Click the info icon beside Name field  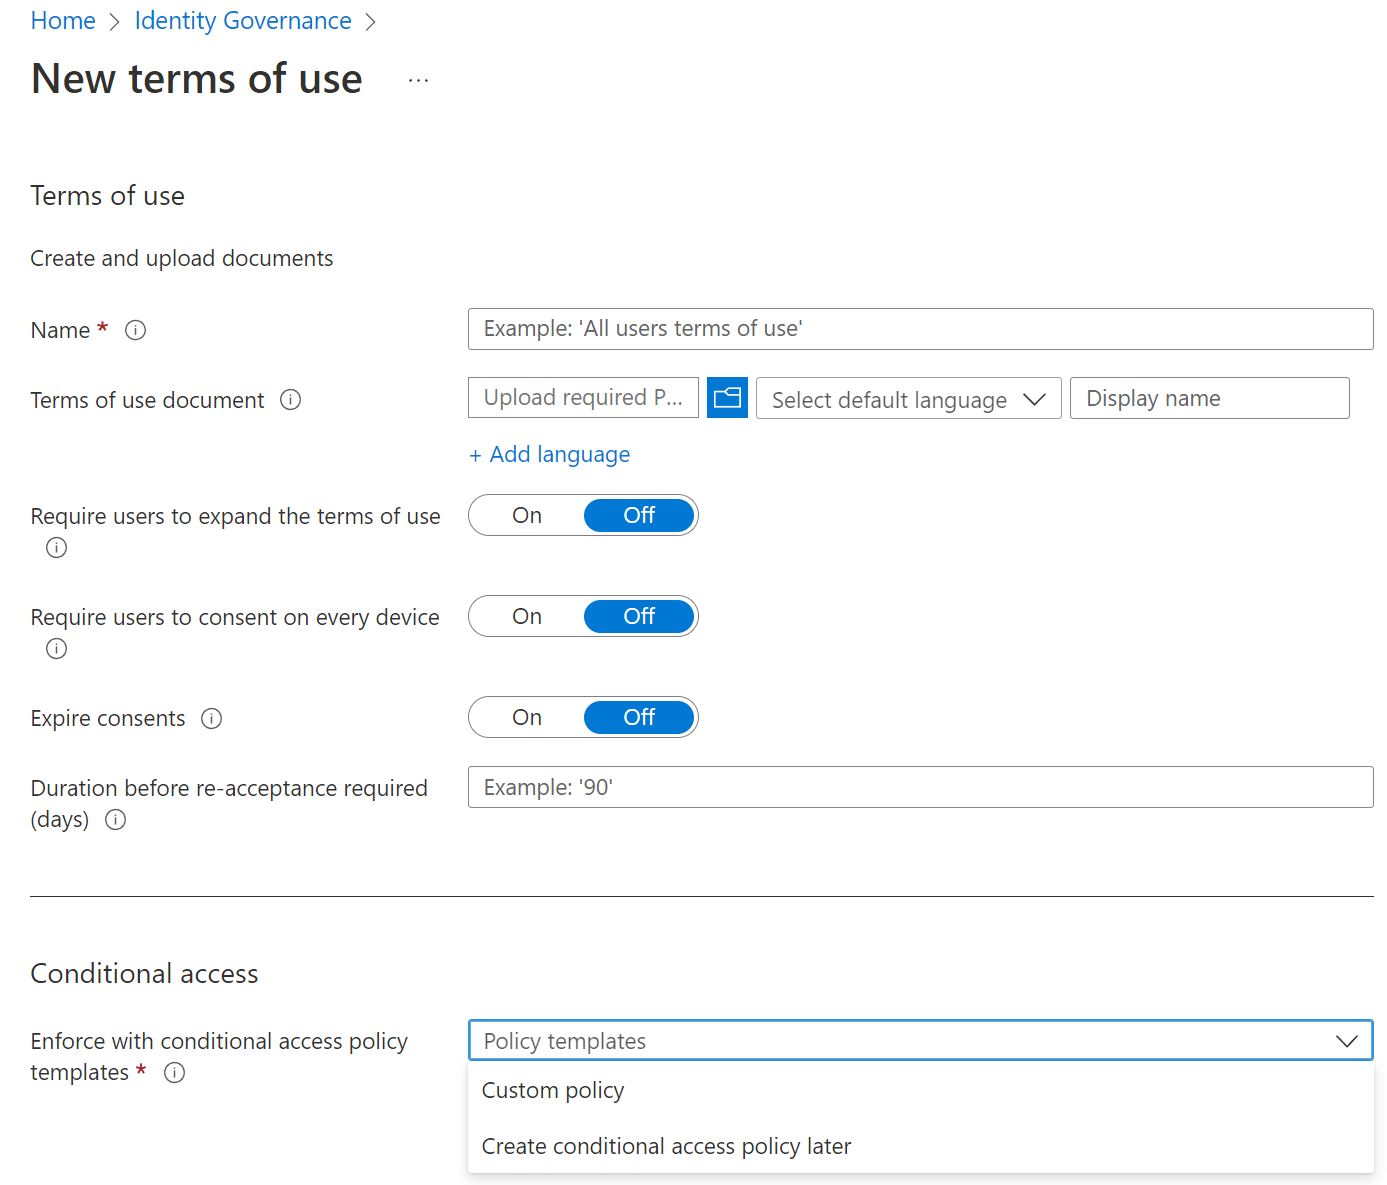tap(135, 329)
